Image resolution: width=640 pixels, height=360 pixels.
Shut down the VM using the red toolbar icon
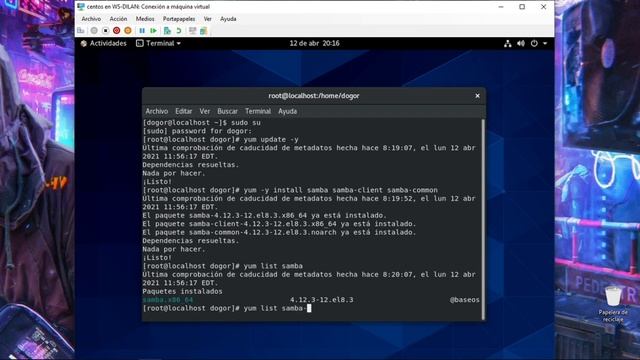click(116, 31)
